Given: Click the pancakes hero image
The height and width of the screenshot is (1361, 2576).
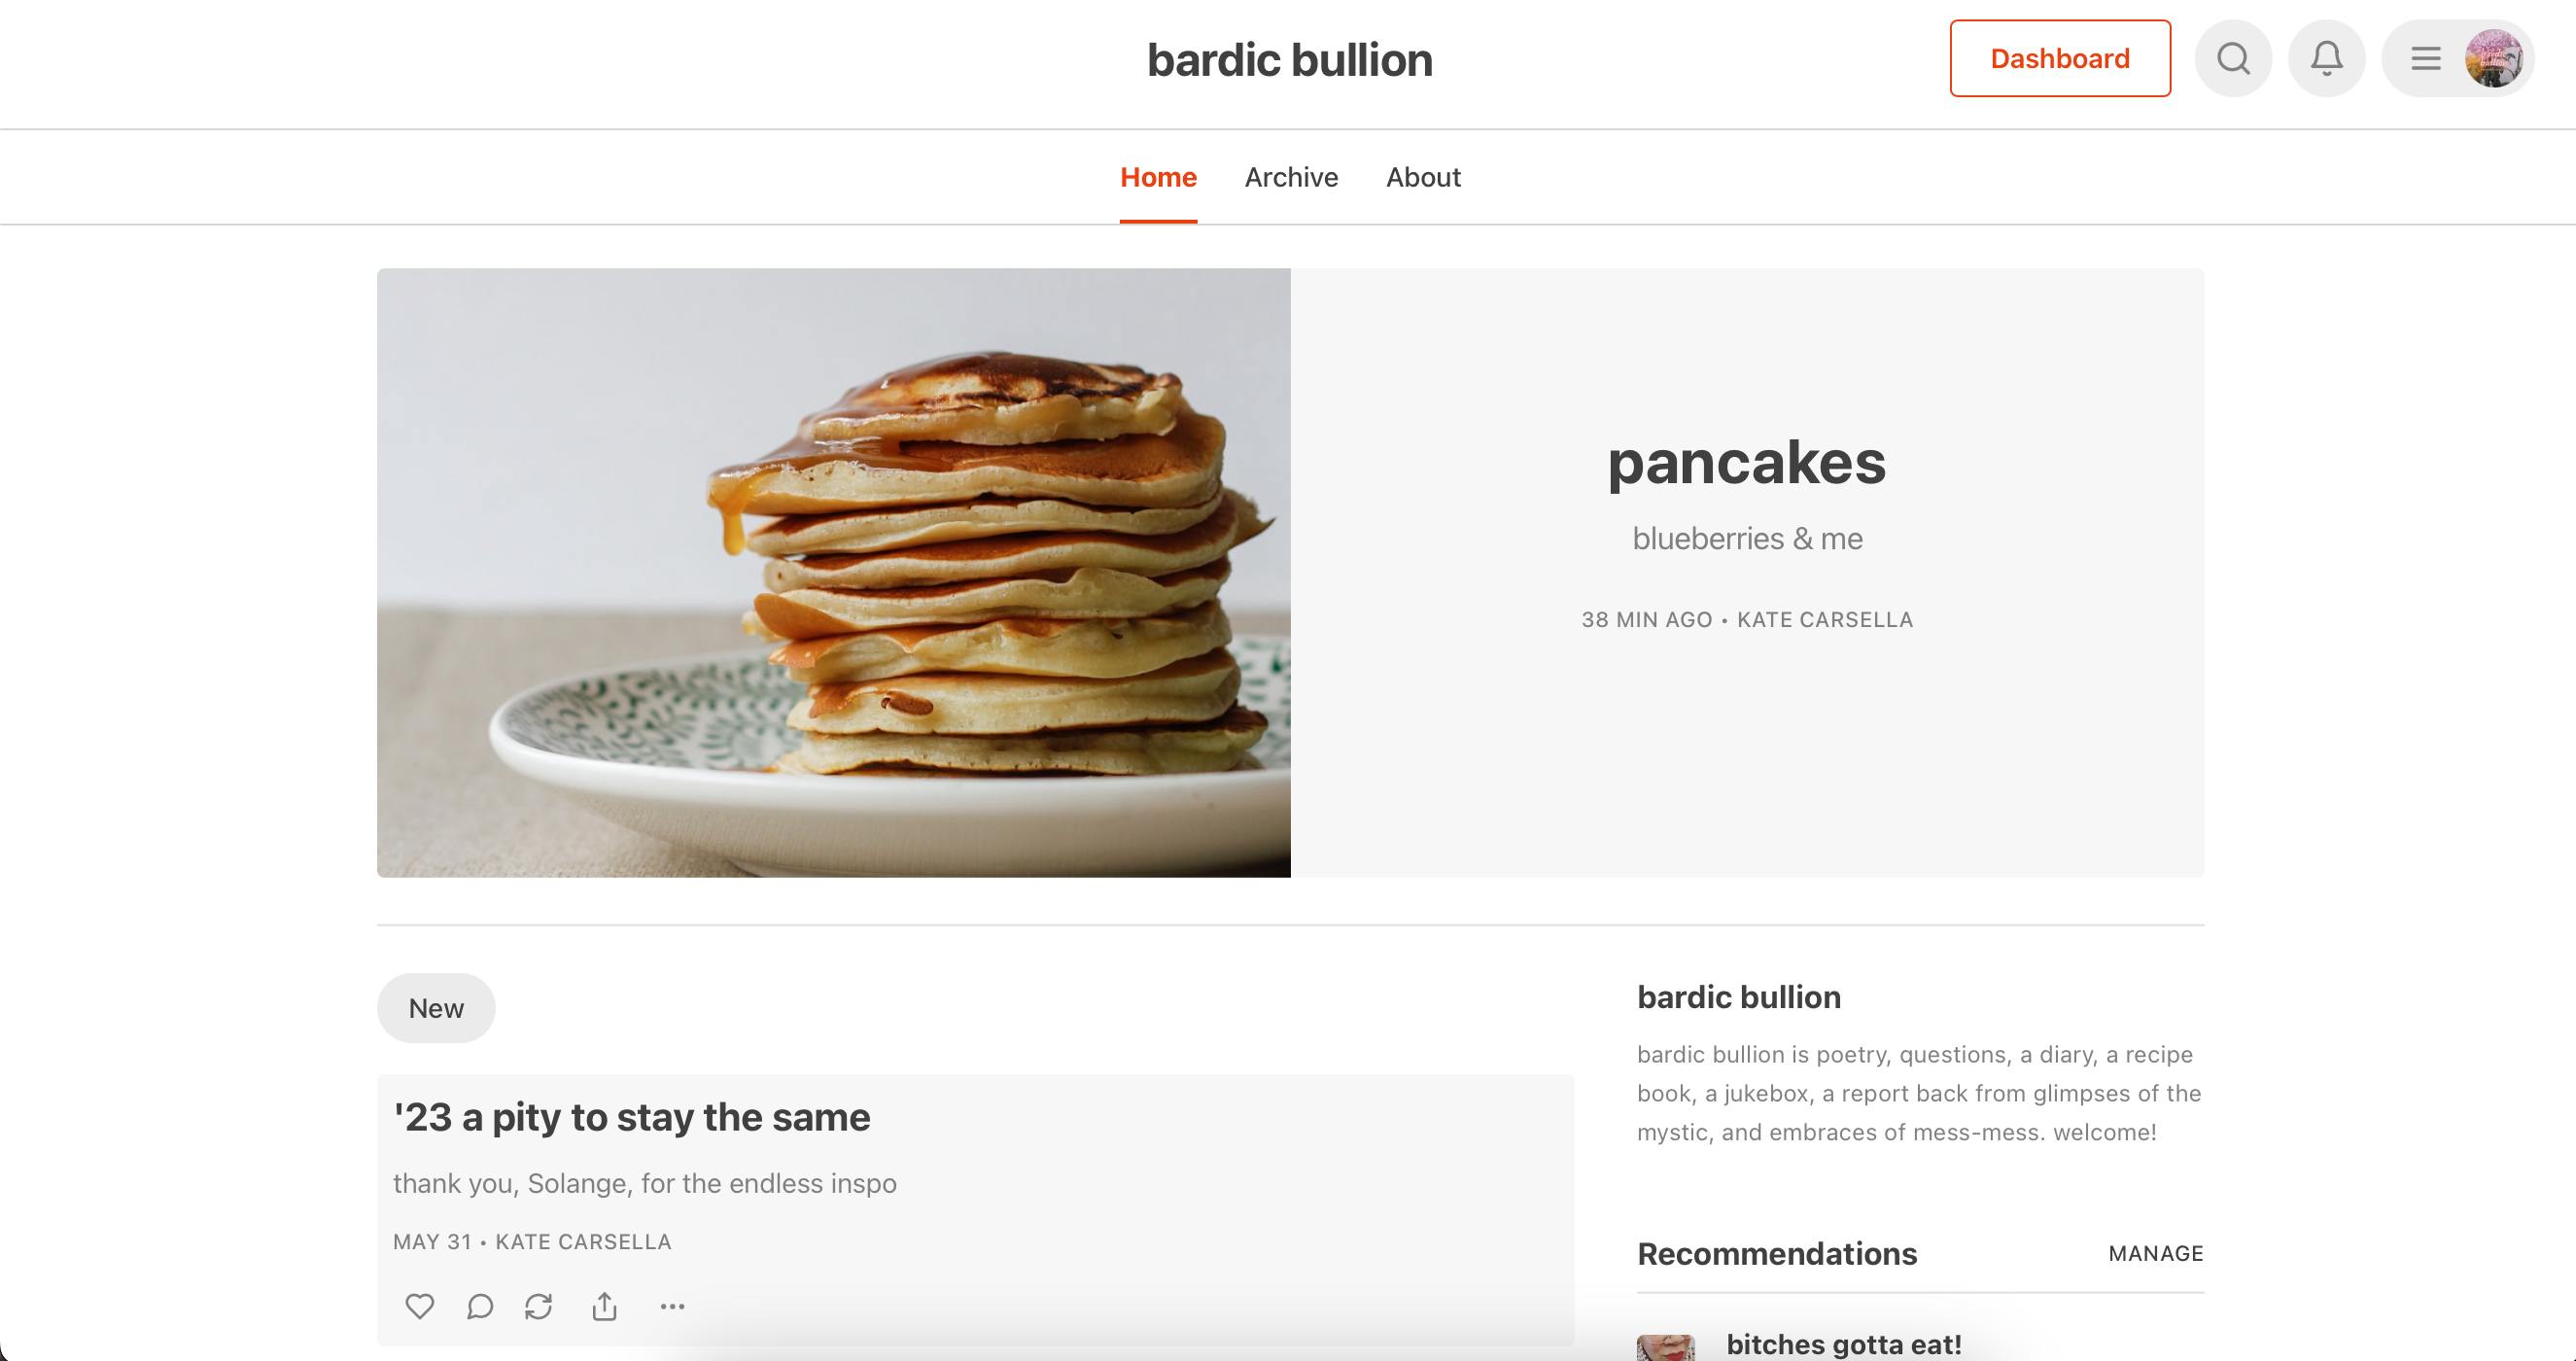Looking at the screenshot, I should point(833,573).
